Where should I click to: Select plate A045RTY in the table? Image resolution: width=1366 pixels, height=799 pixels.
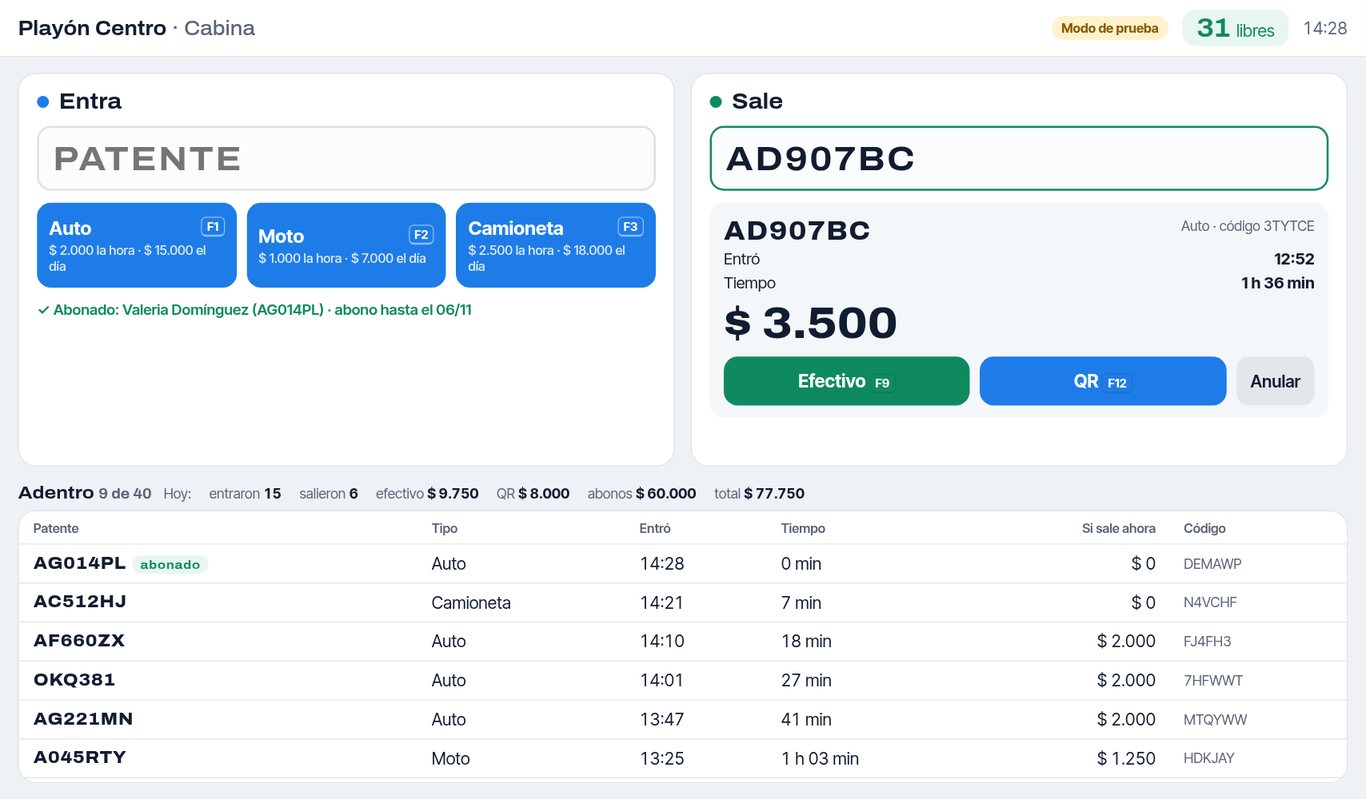[x=80, y=758]
